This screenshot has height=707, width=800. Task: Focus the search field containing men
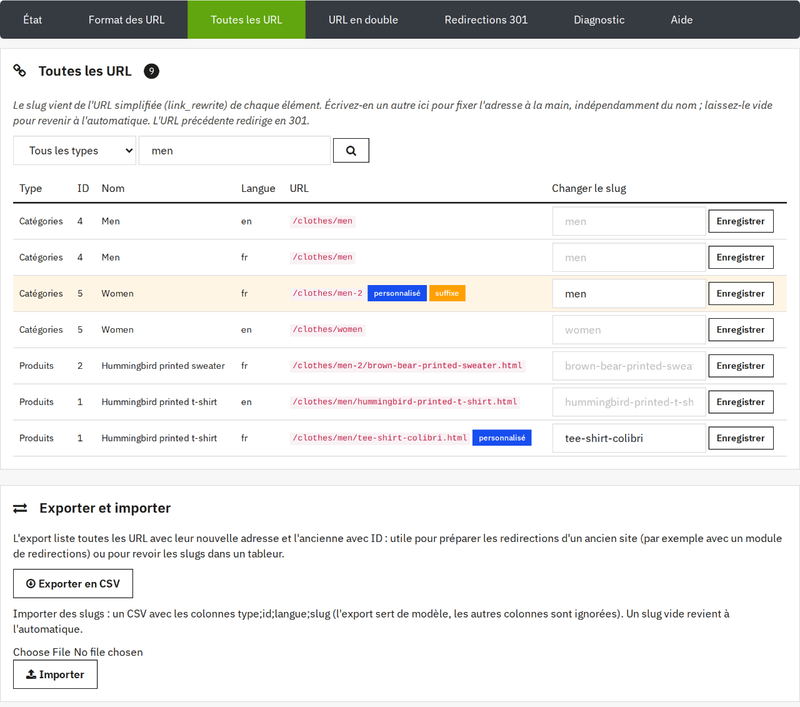pos(235,150)
